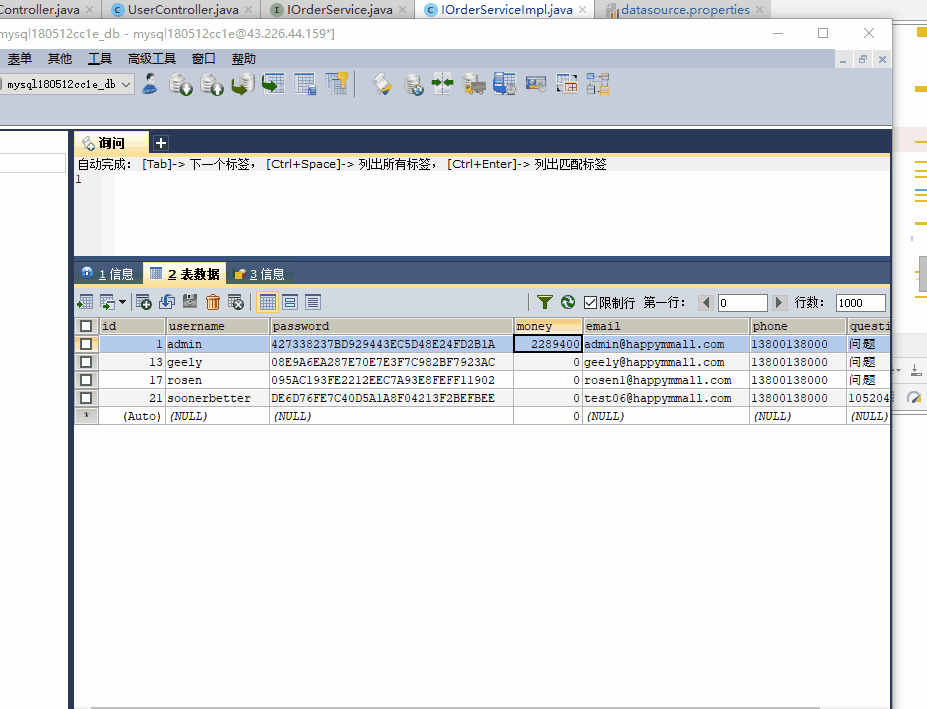Viewport: 927px width, 709px height.
Task: Toggle the 限制行 checkbox
Action: [591, 302]
